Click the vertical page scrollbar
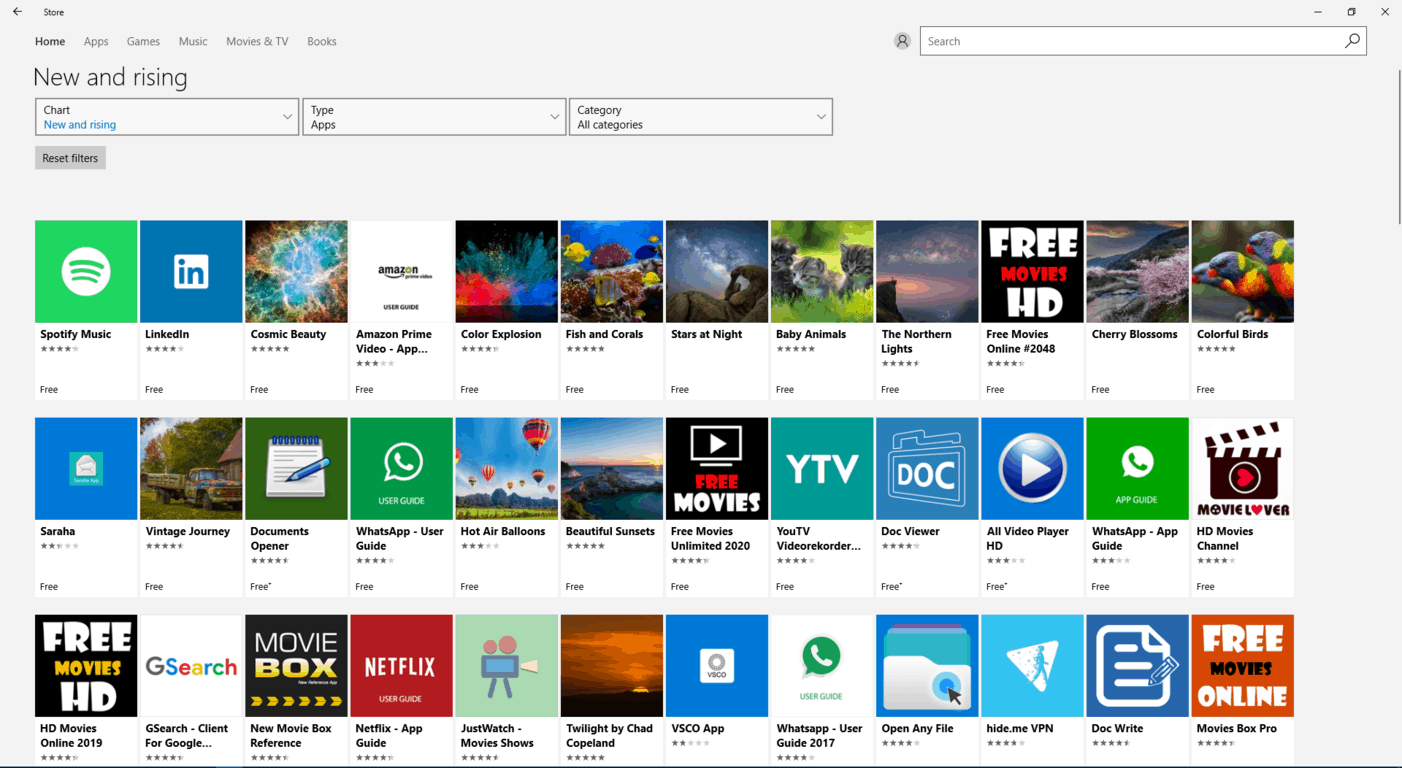1402x768 pixels. (1398, 148)
